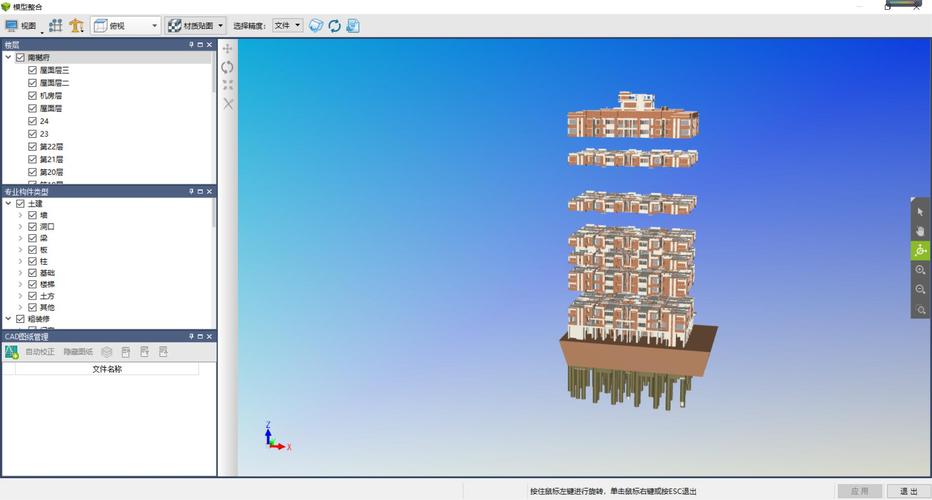Toggle the 第22层 checkbox
This screenshot has height=500, width=932.
click(33, 147)
